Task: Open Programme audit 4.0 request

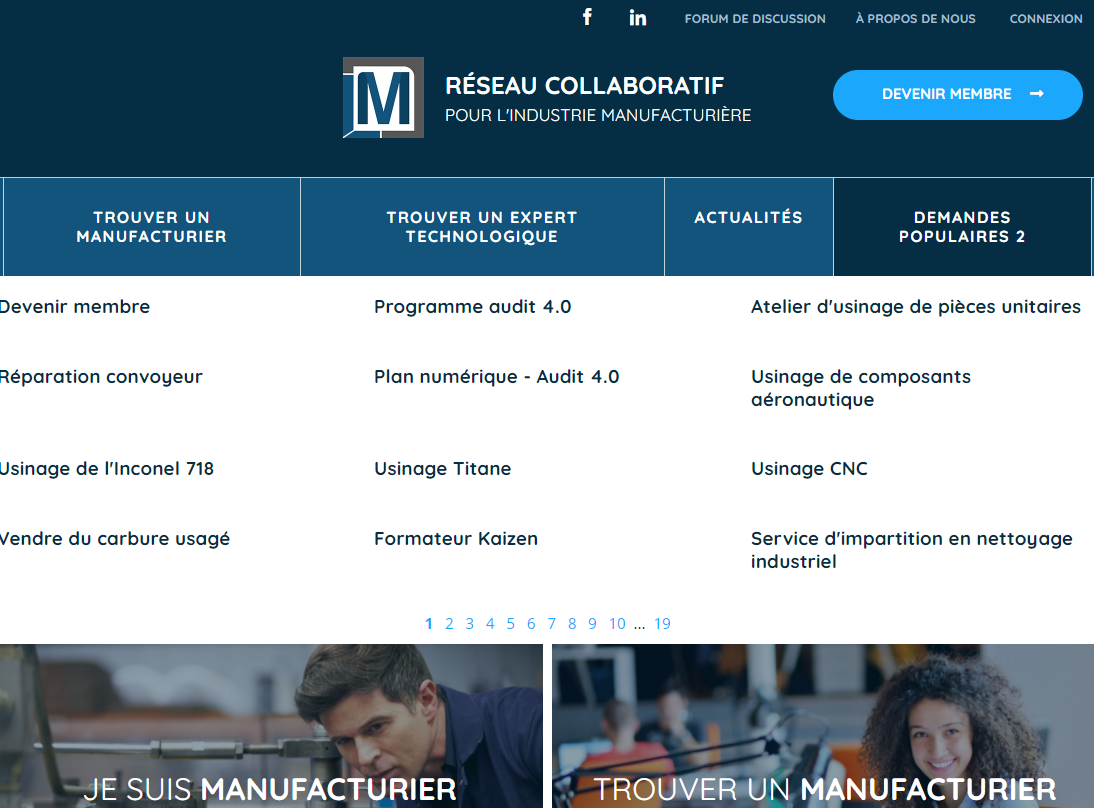Action: (472, 307)
